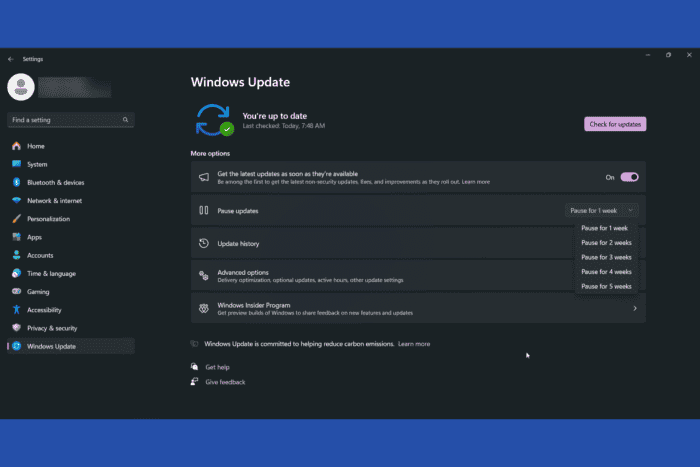Open Network & internet settings
This screenshot has width=700, height=467.
click(71, 200)
